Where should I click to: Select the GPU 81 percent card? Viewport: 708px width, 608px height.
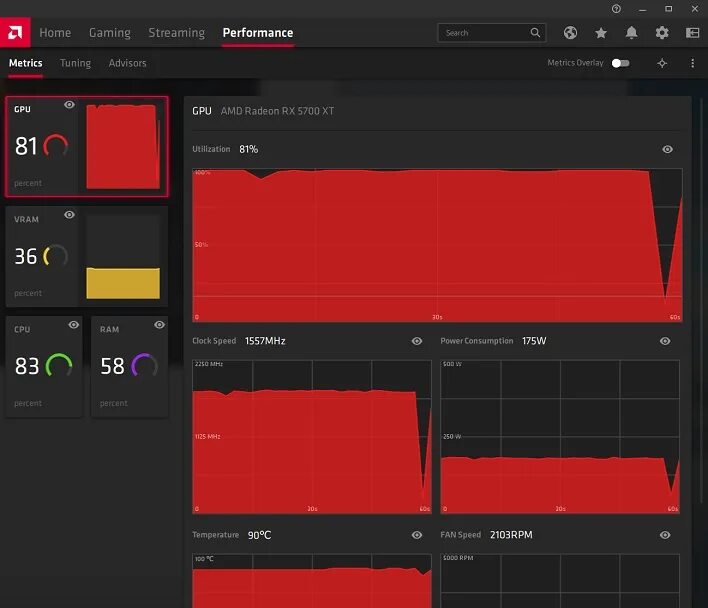pyautogui.click(x=87, y=147)
